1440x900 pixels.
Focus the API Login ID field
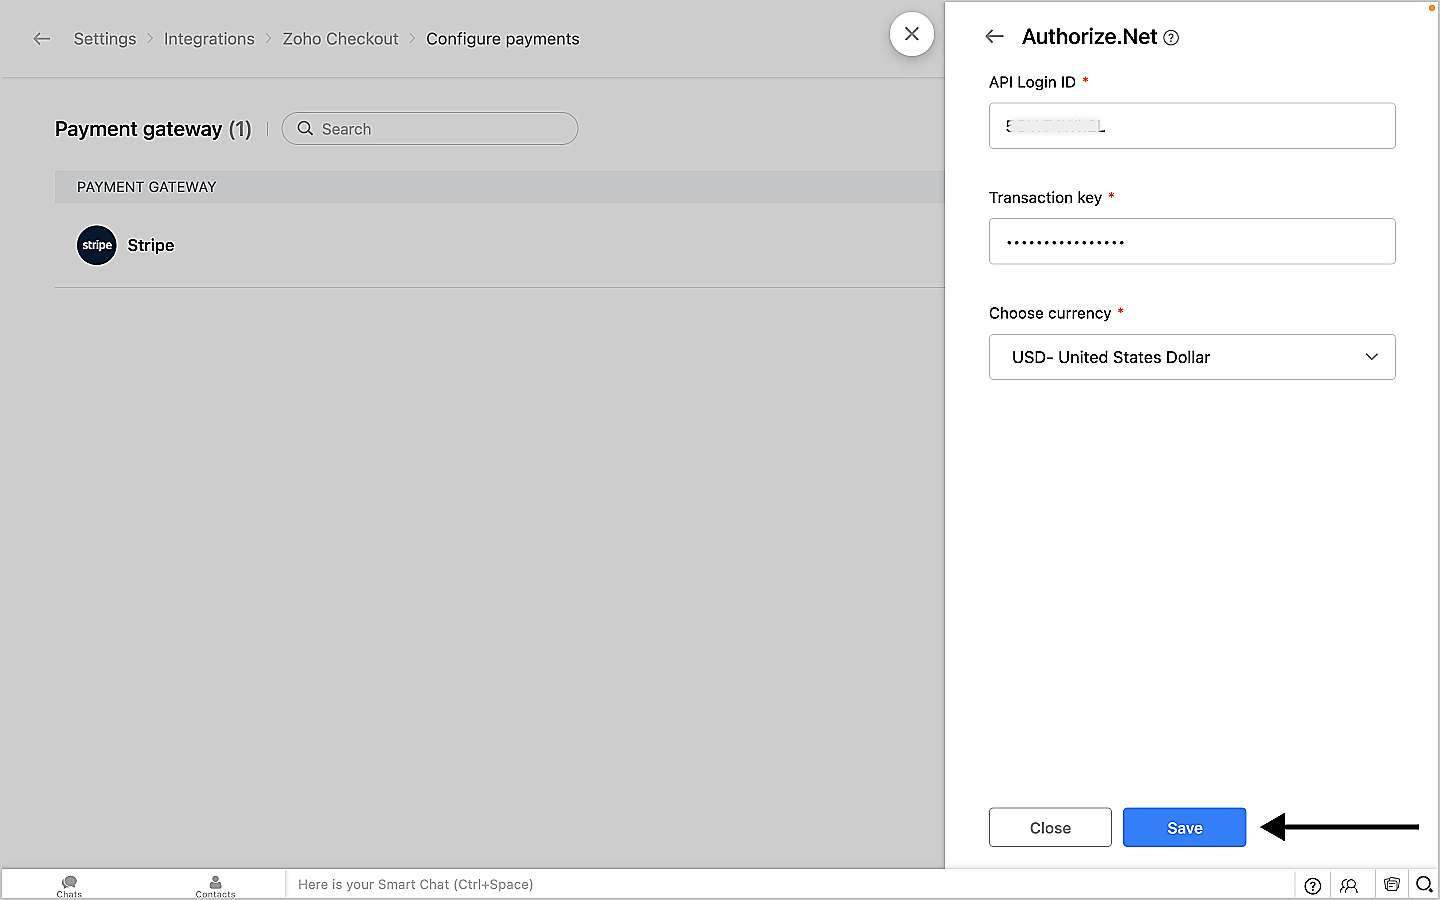coord(1192,126)
